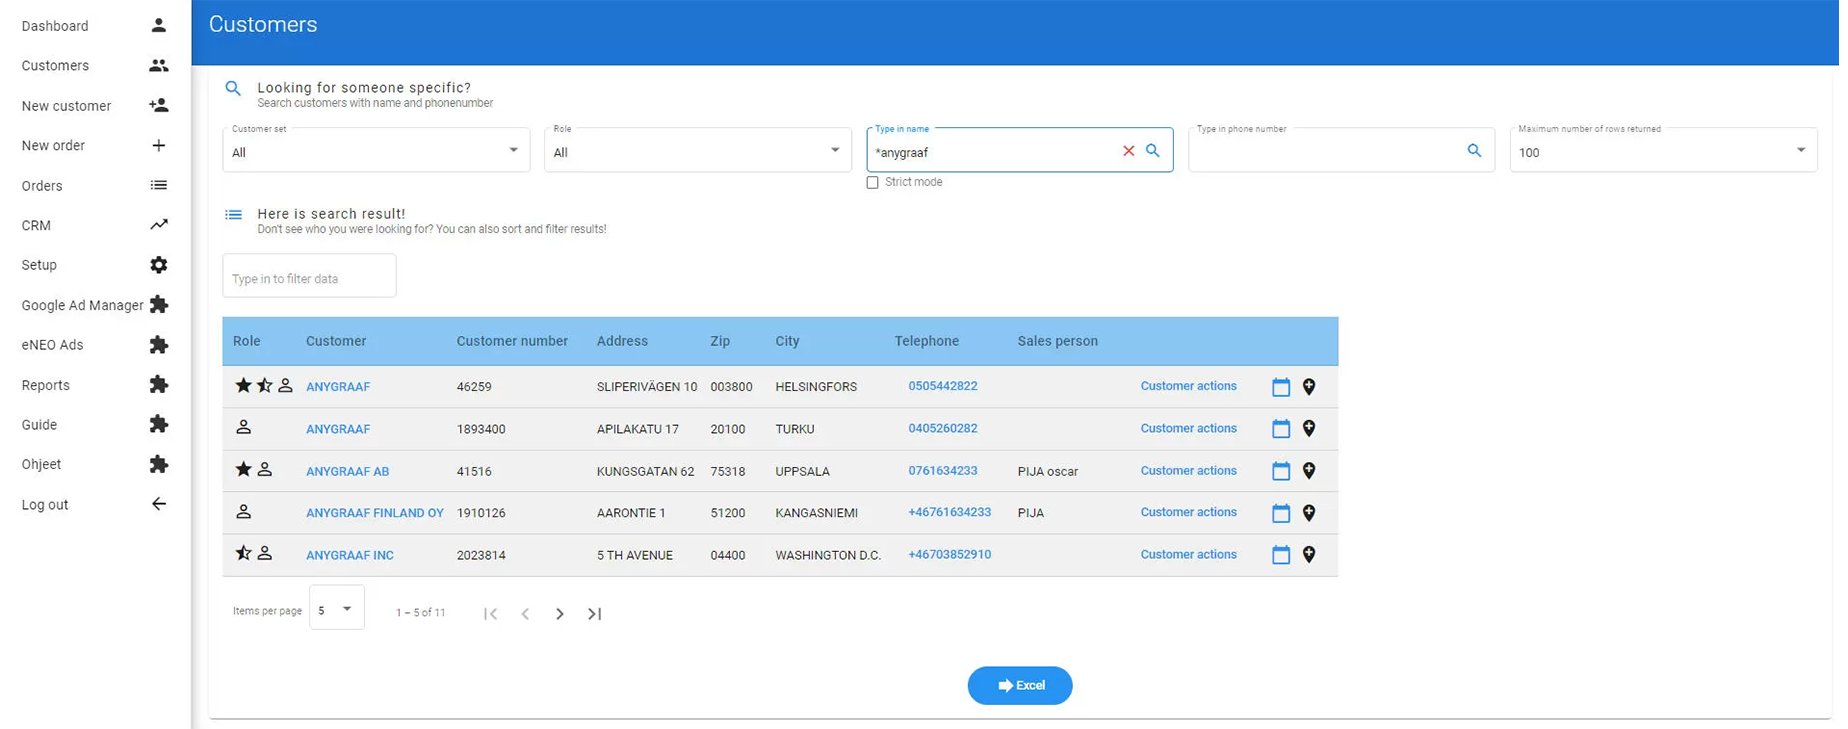Viewport: 1848px width, 729px height.
Task: Export results with the Excel button
Action: tap(1019, 686)
